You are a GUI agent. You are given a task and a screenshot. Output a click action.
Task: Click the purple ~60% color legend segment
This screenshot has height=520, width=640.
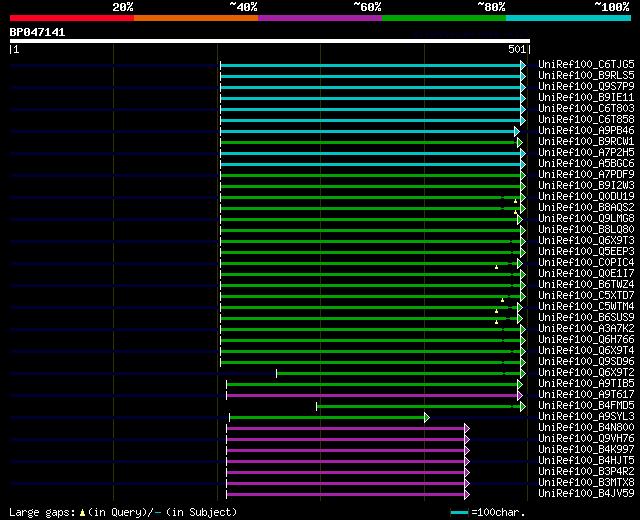click(320, 18)
